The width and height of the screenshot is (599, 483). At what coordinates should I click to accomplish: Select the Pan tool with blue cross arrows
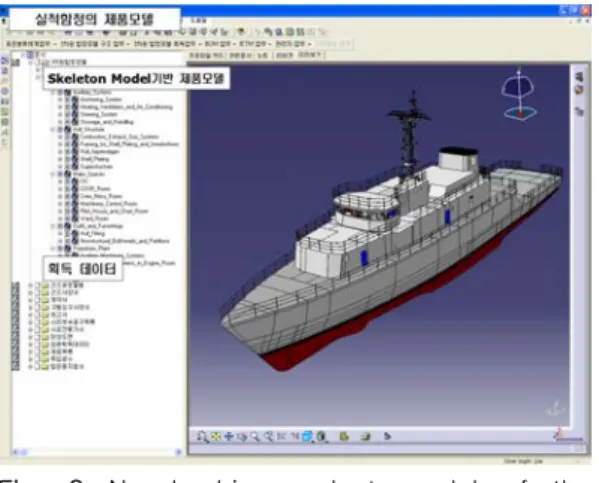coord(229,436)
